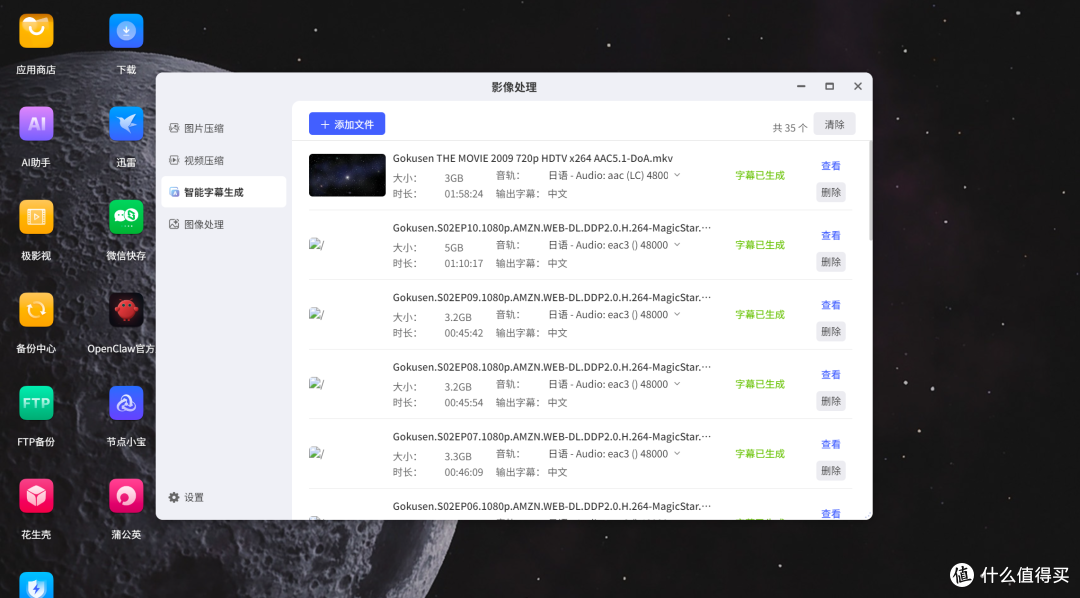Expand audio track dropdown for S02EP08

(677, 384)
